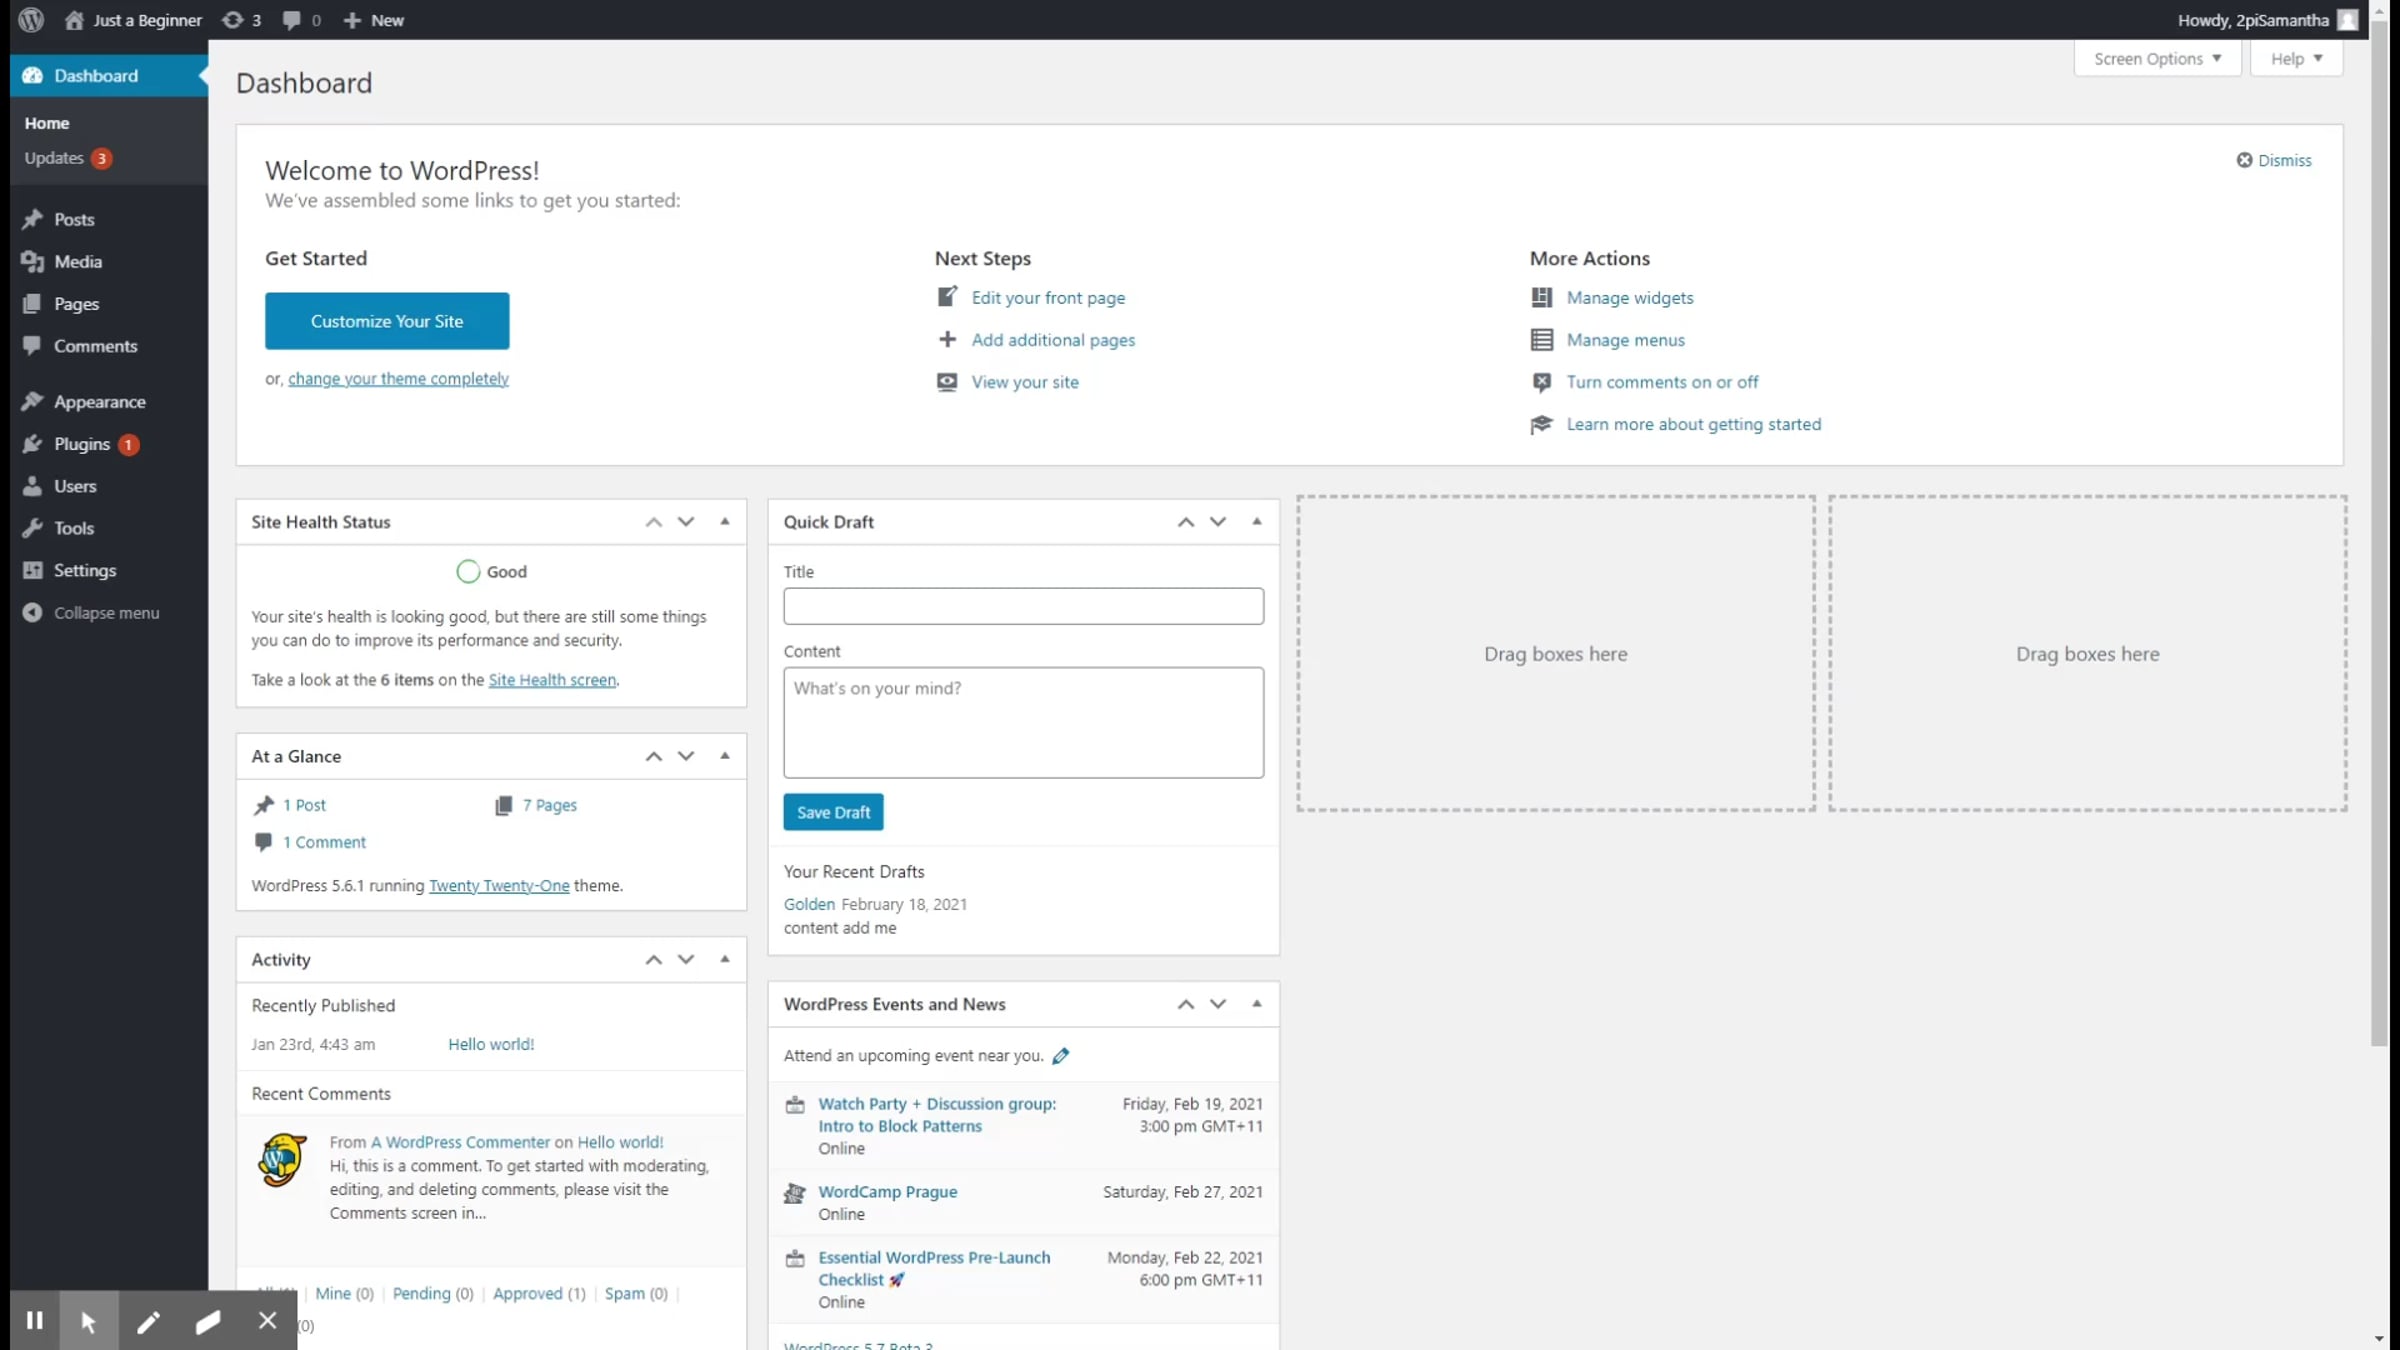Move WordPress Events and News box up
This screenshot has width=2400, height=1350.
click(1186, 1004)
